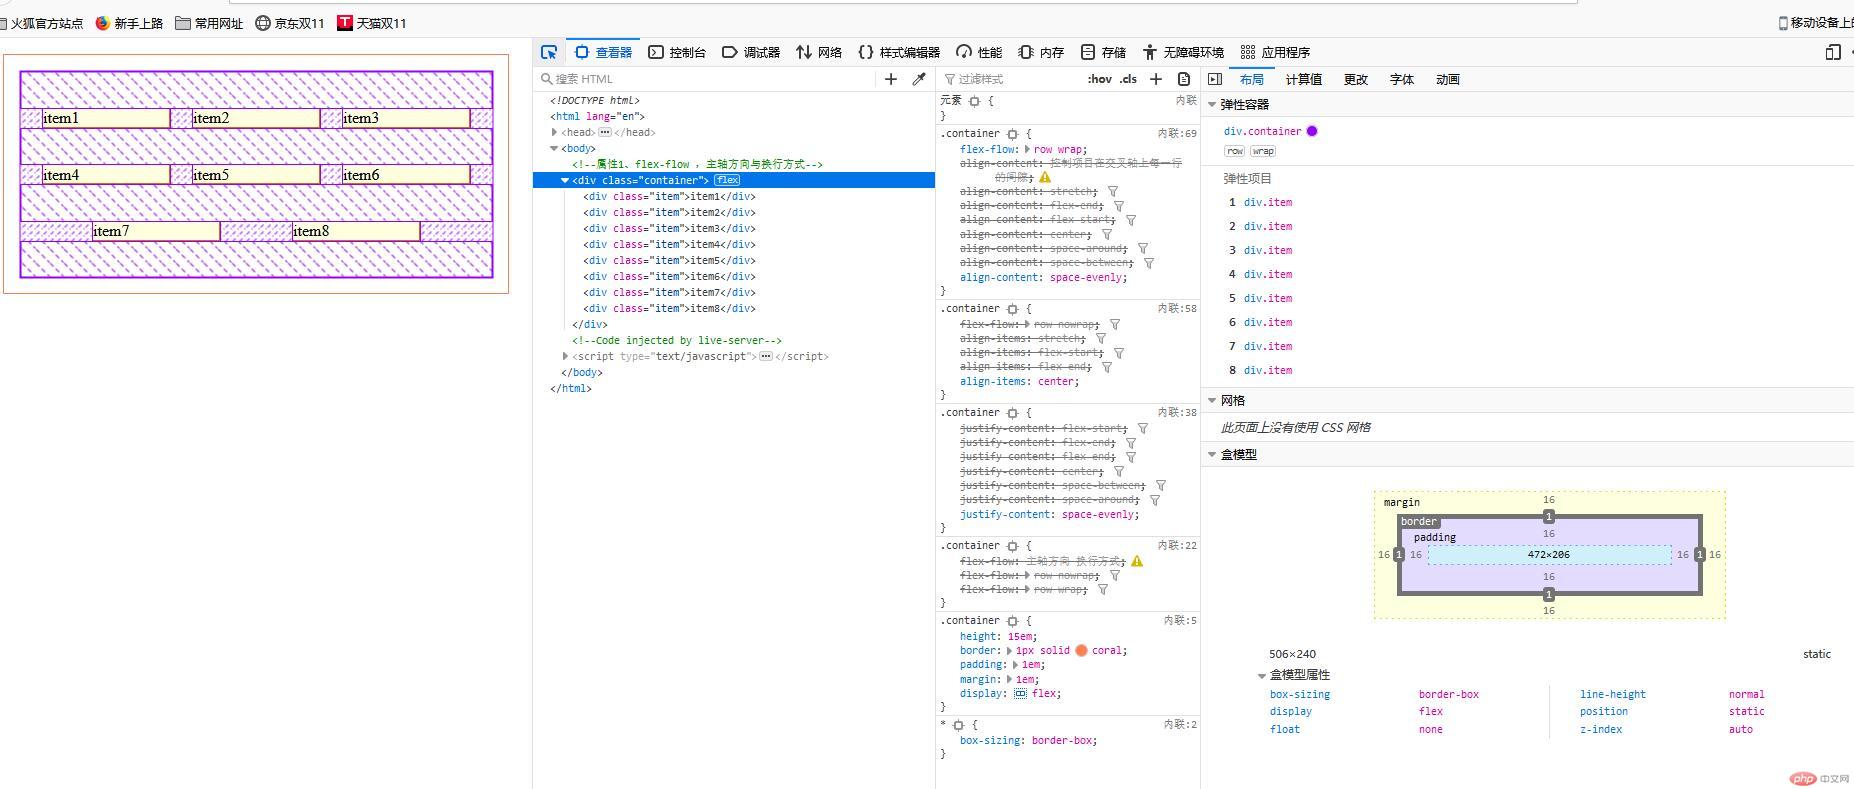The height and width of the screenshot is (789, 1854).
Task: Collapse the body element node
Action: tap(554, 148)
